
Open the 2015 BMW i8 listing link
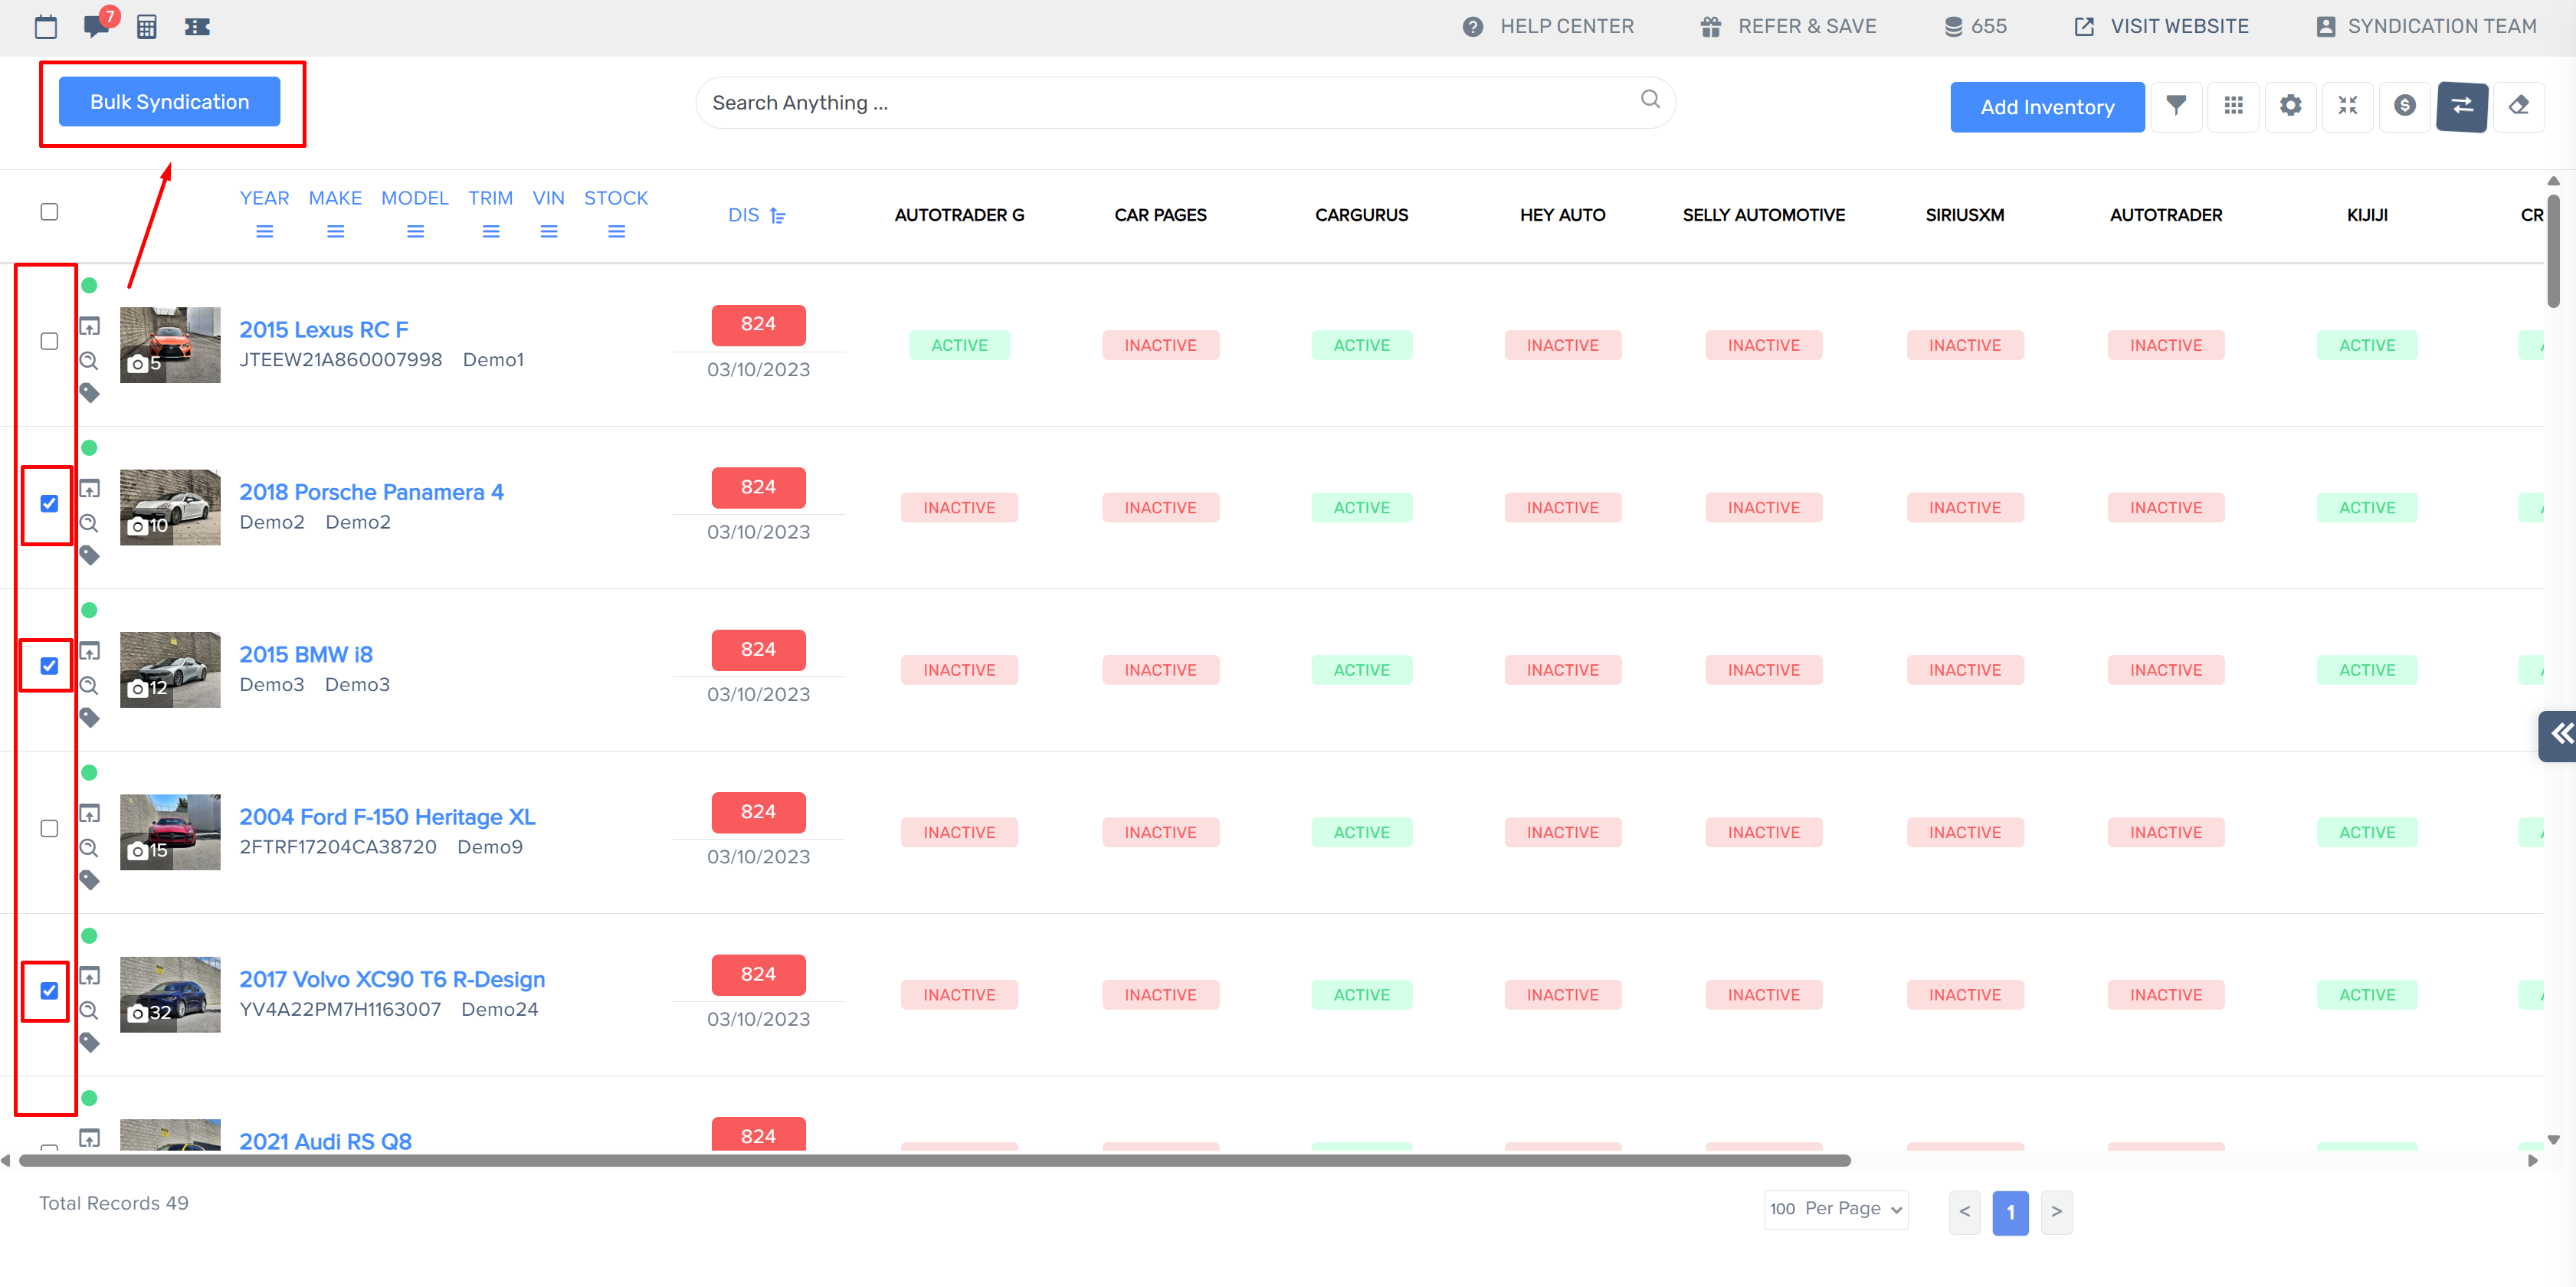click(306, 655)
